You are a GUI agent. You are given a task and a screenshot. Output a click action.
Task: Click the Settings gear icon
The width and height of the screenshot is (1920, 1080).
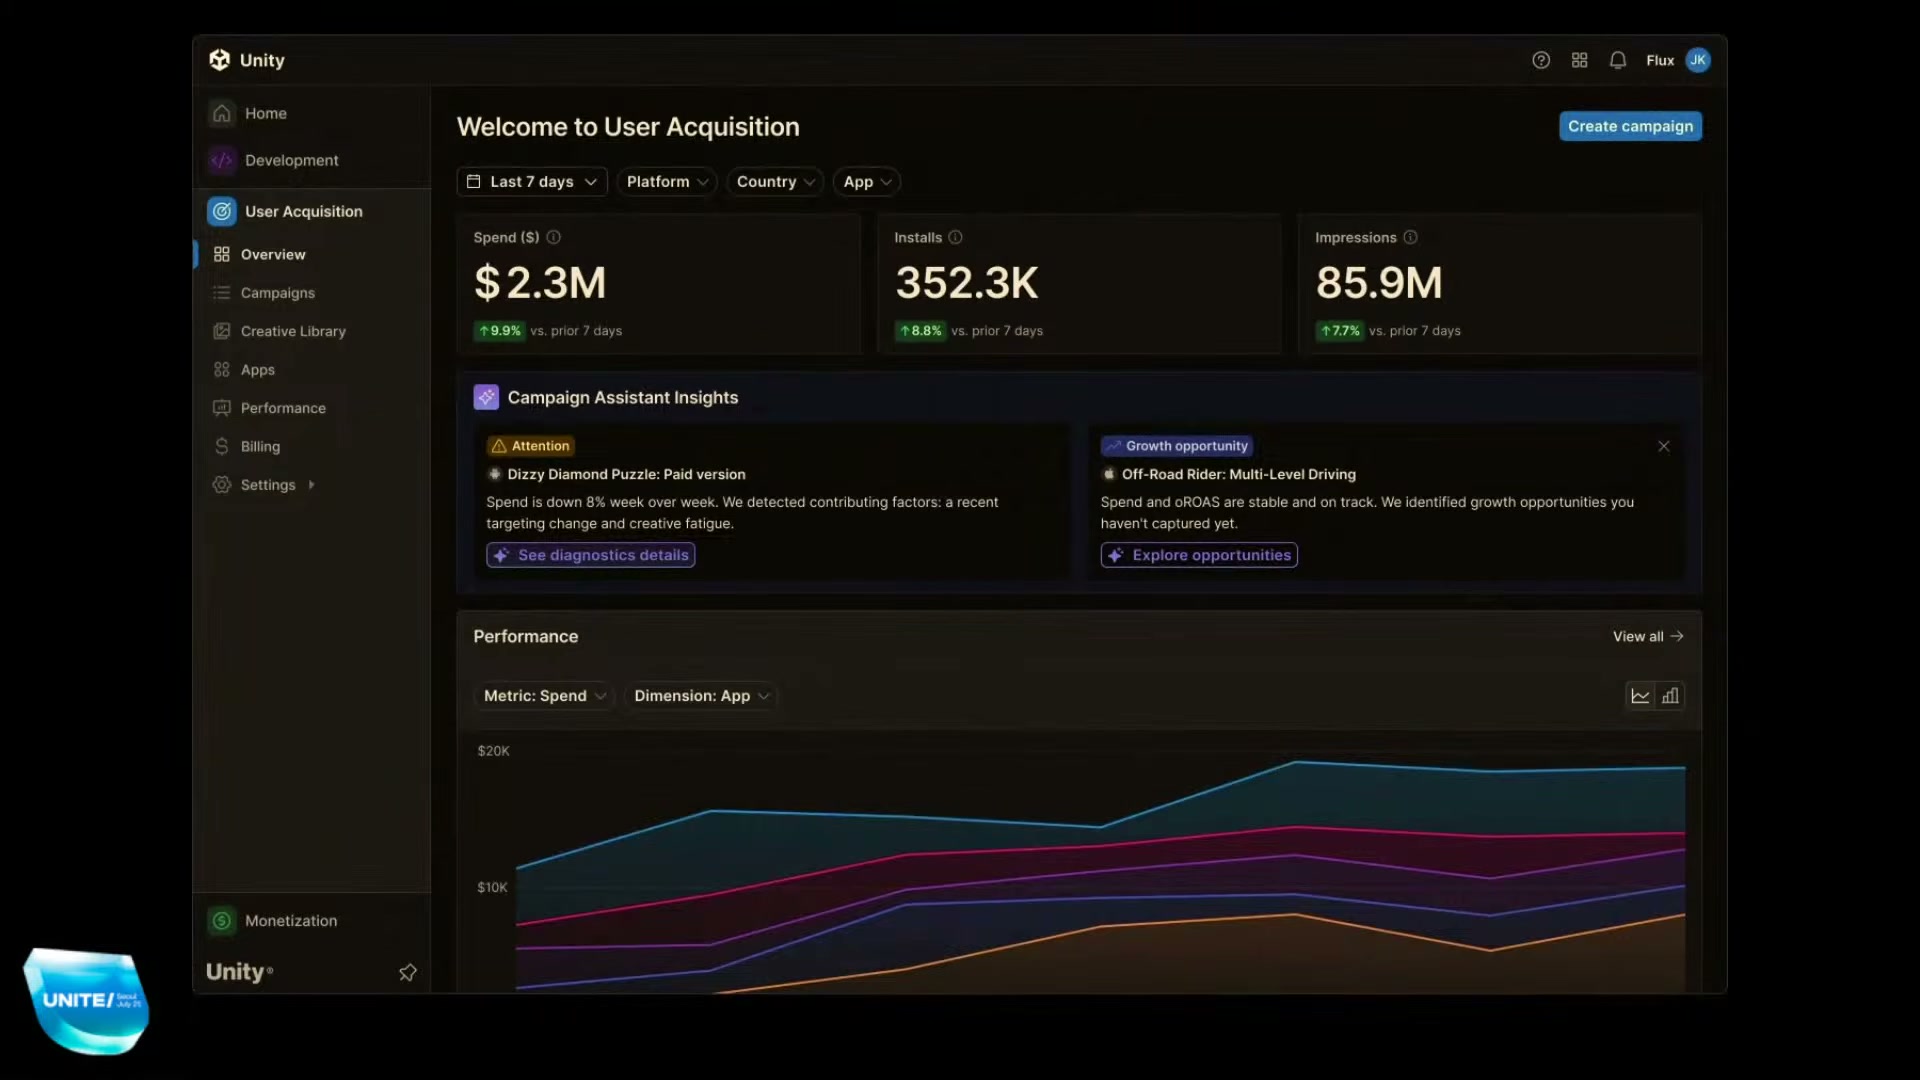pos(222,485)
